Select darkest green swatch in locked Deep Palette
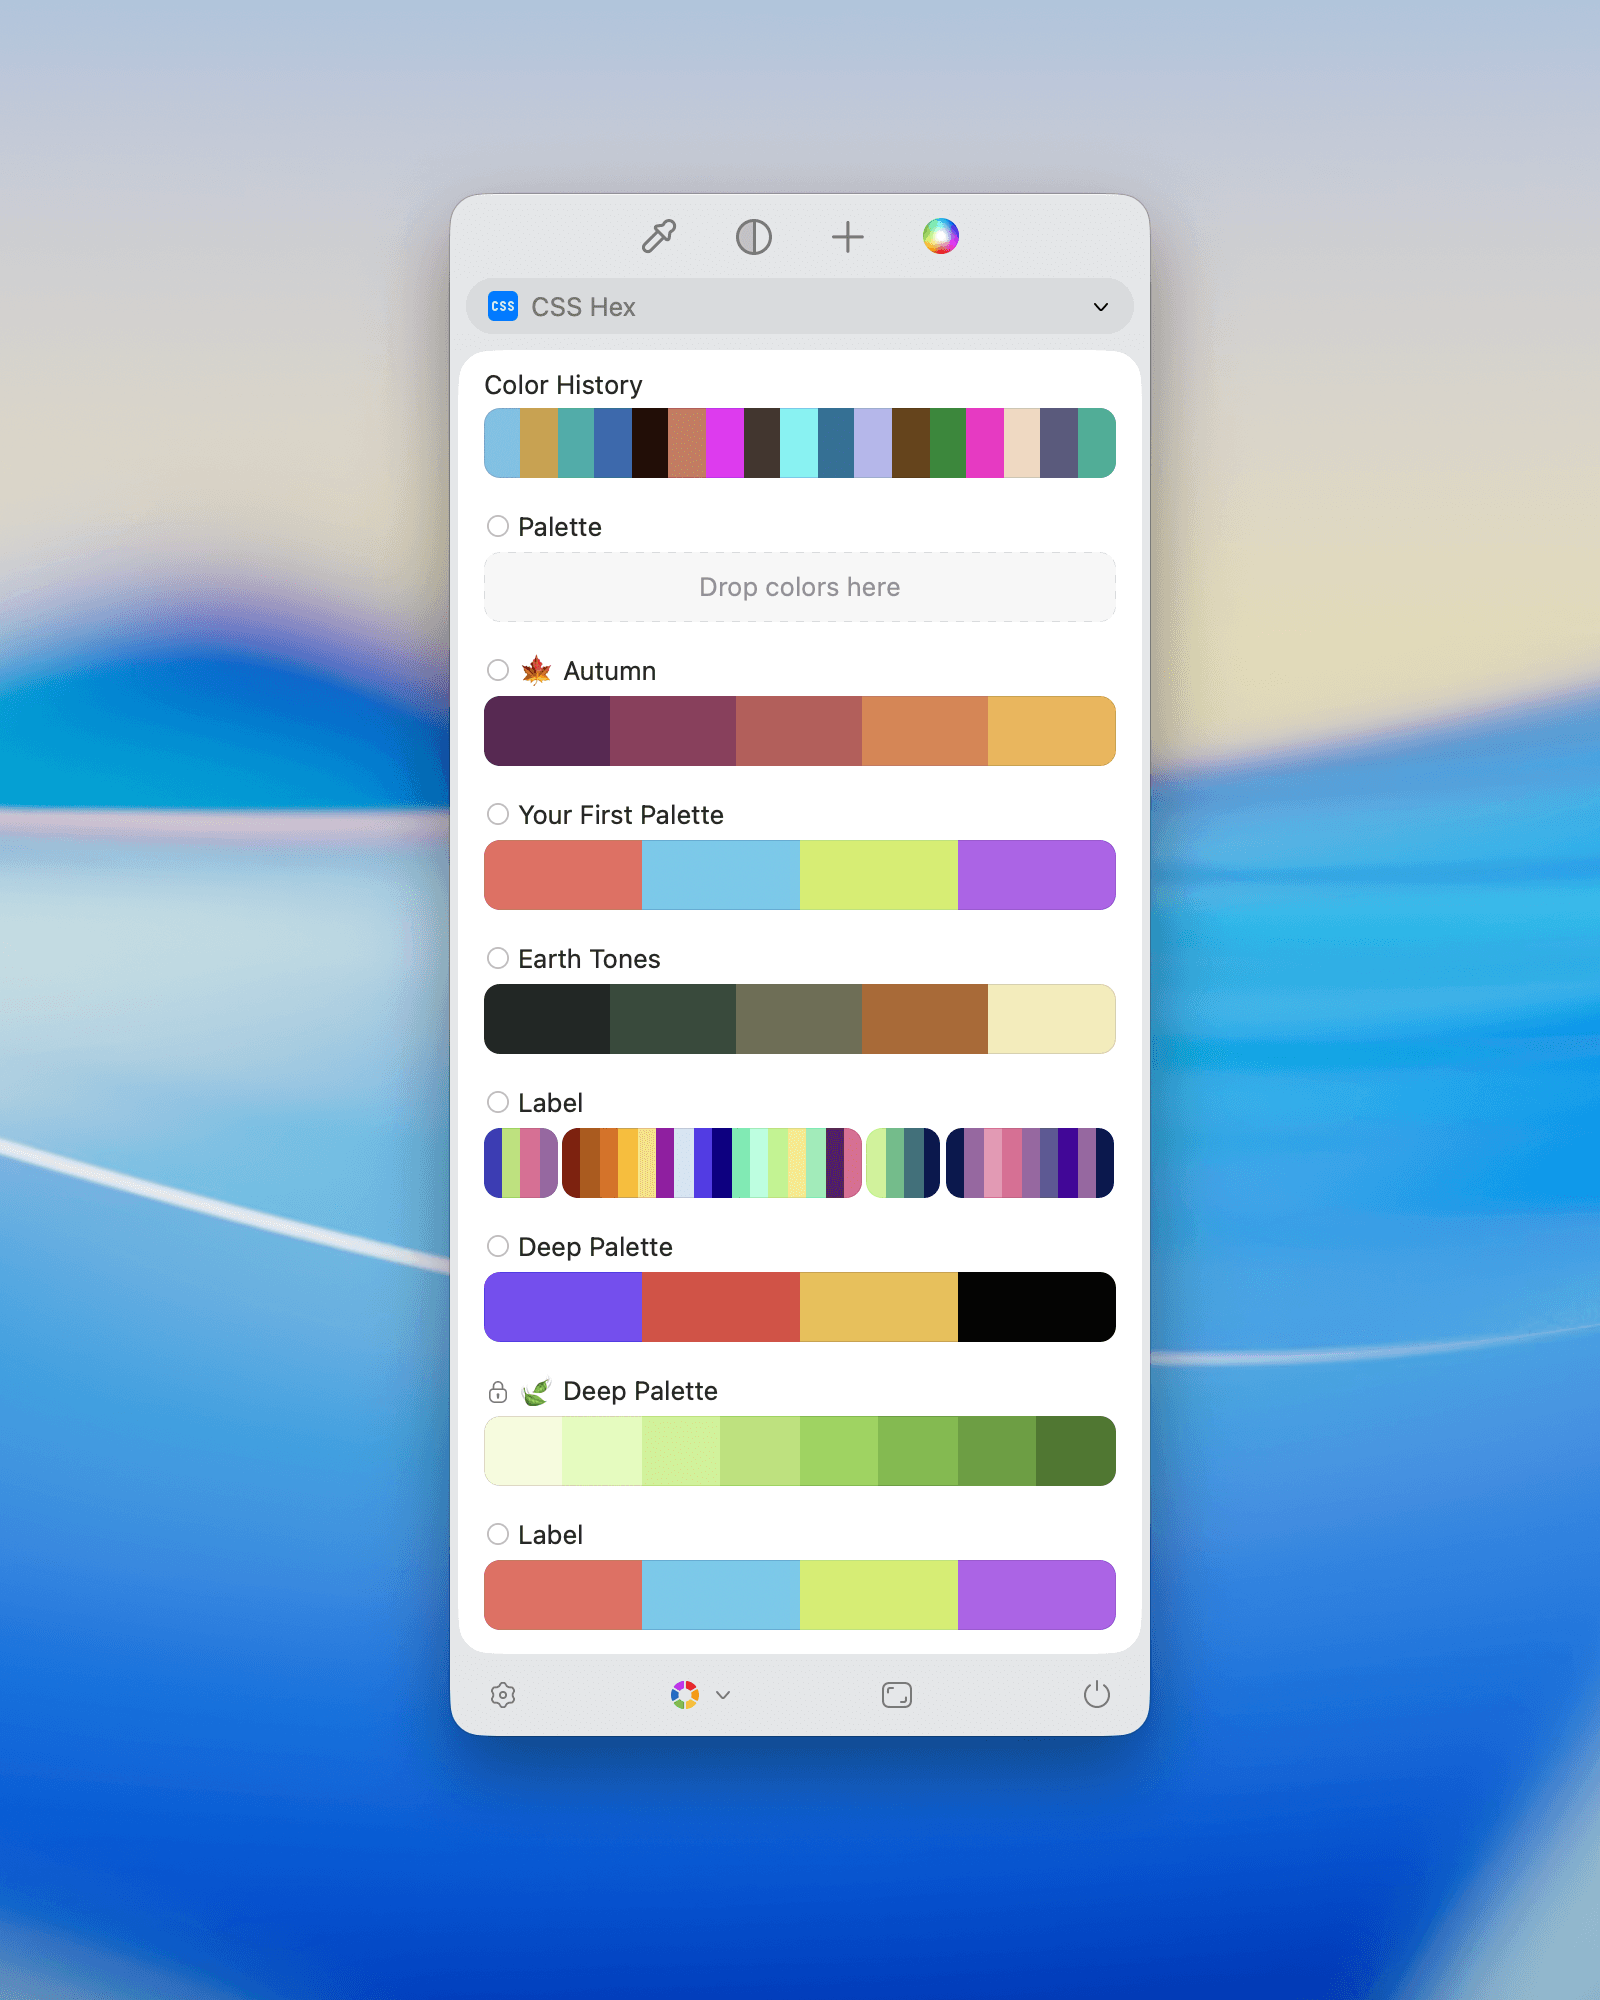 click(1076, 1451)
